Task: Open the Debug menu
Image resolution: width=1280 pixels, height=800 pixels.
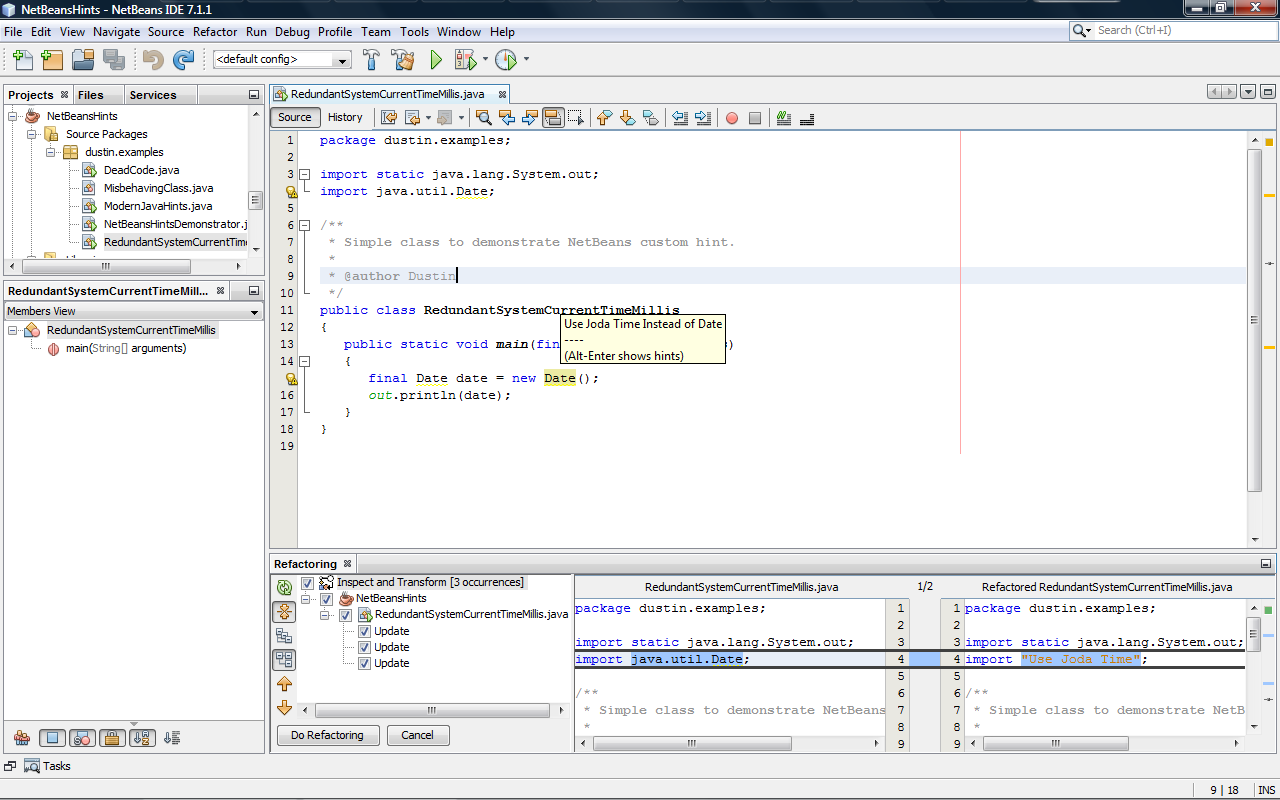Action: 292,32
